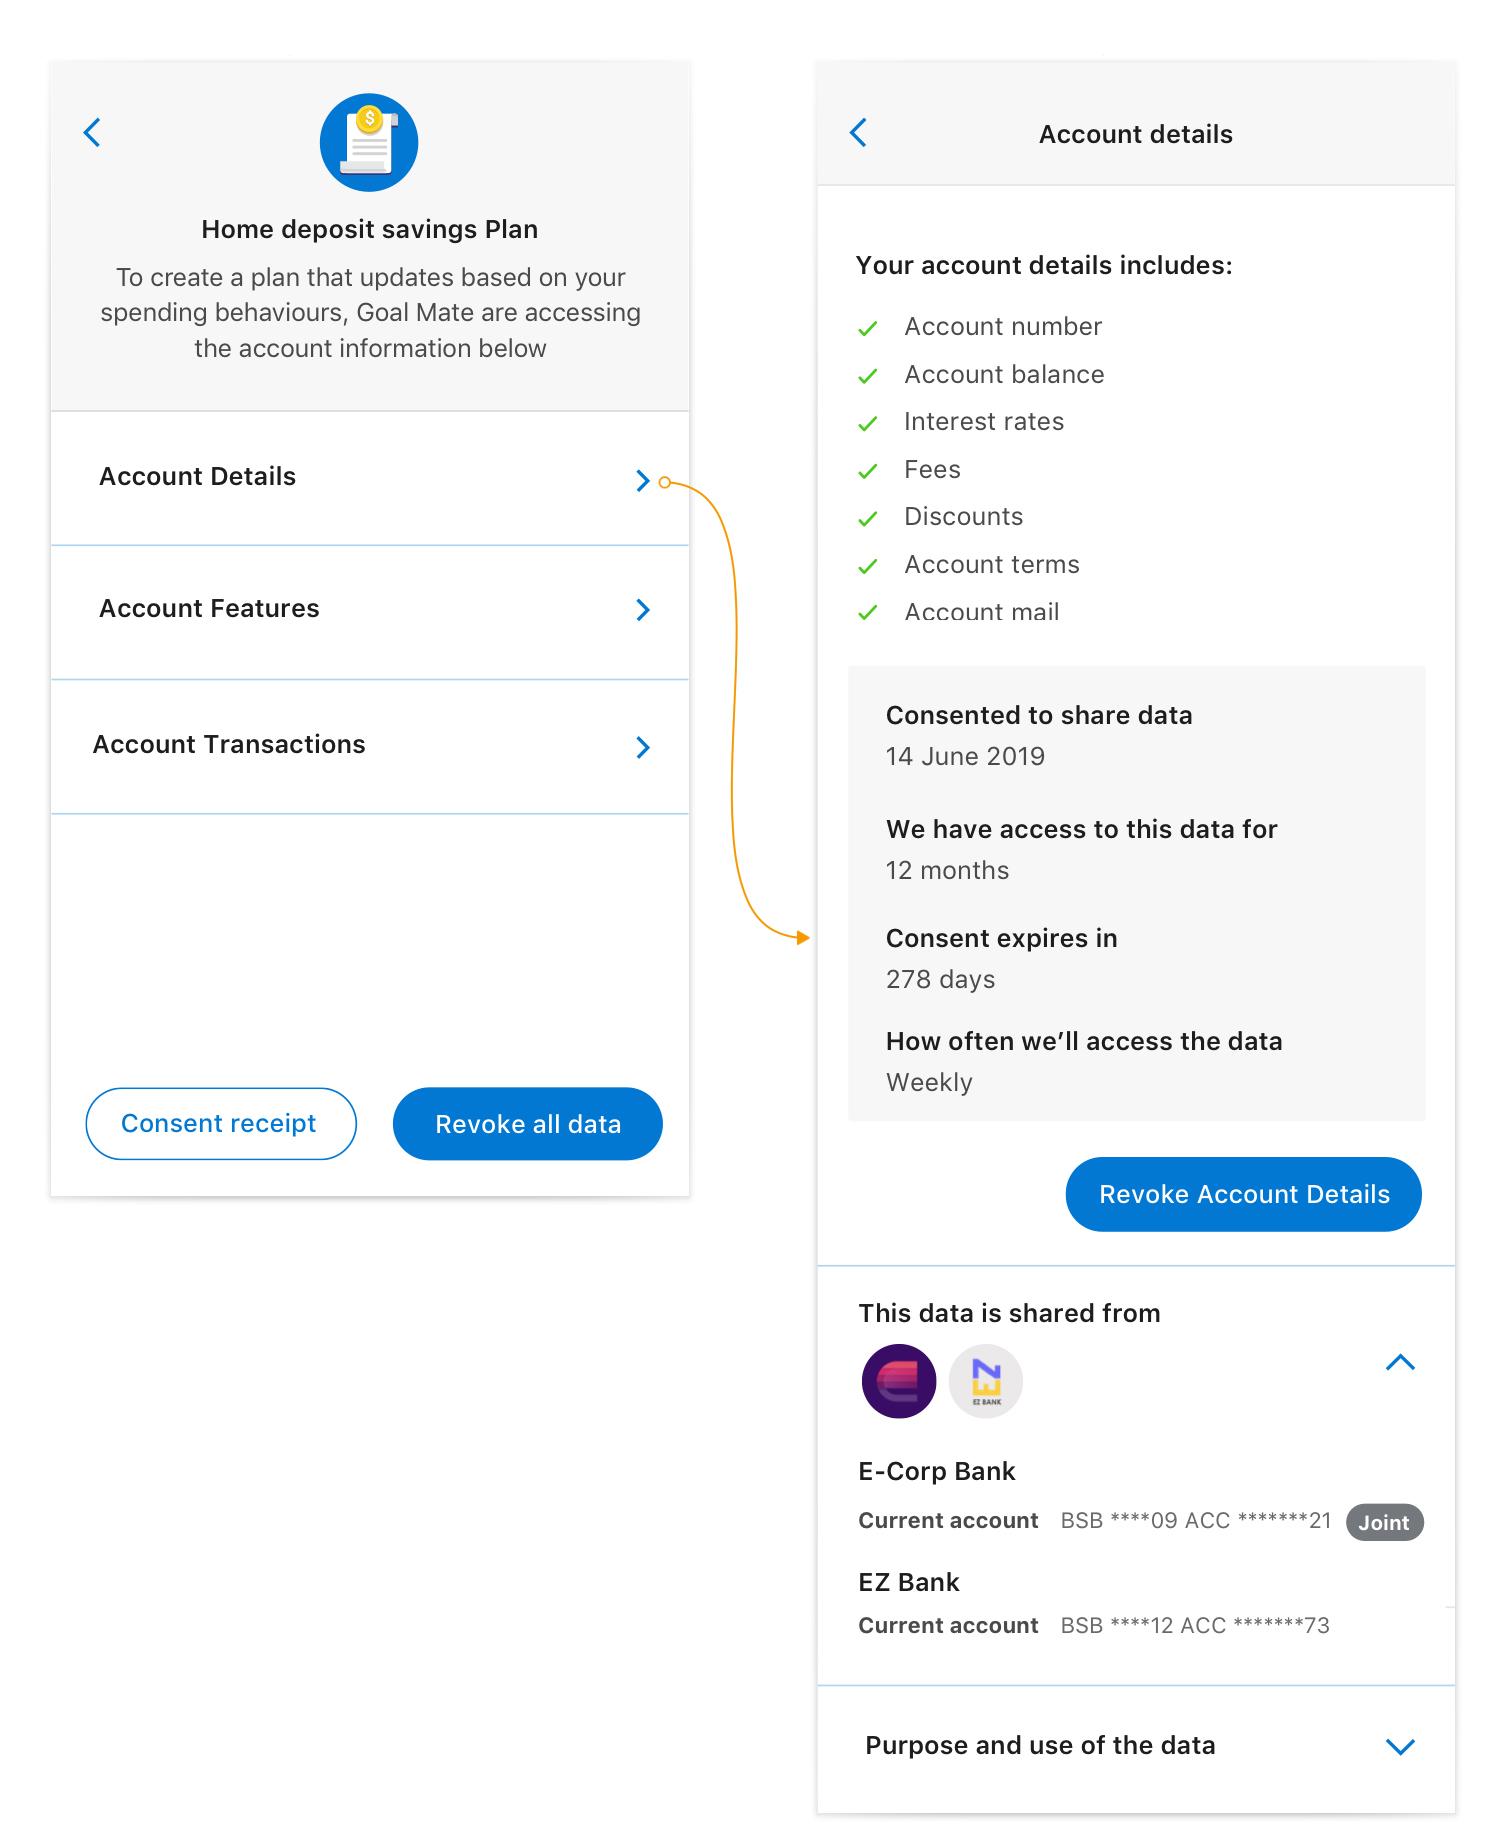Image resolution: width=1504 pixels, height=1840 pixels.
Task: Go back from Home deposit savings Plan
Action: [92, 133]
